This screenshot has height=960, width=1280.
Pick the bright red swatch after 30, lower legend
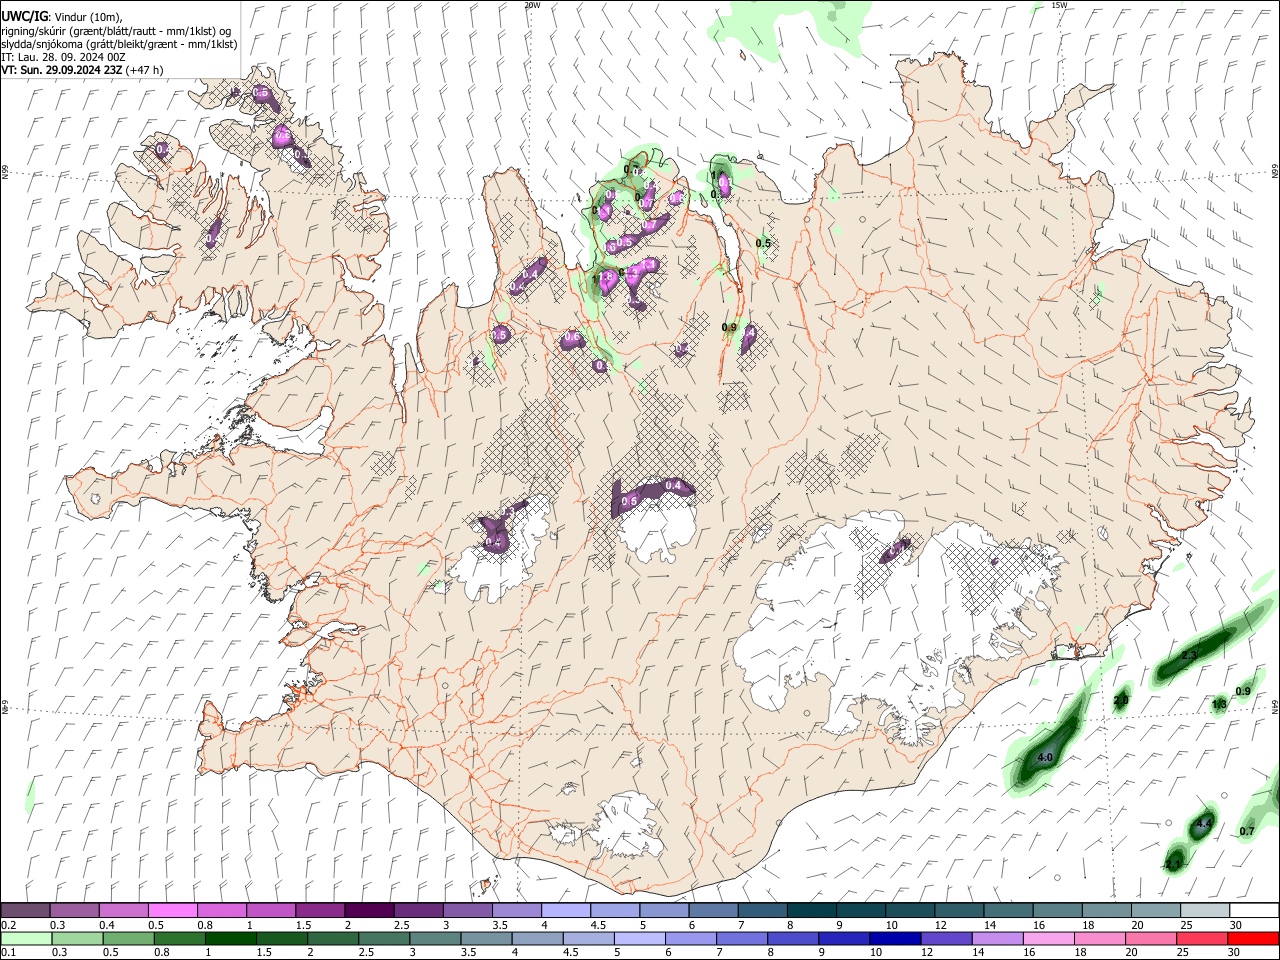1252,938
